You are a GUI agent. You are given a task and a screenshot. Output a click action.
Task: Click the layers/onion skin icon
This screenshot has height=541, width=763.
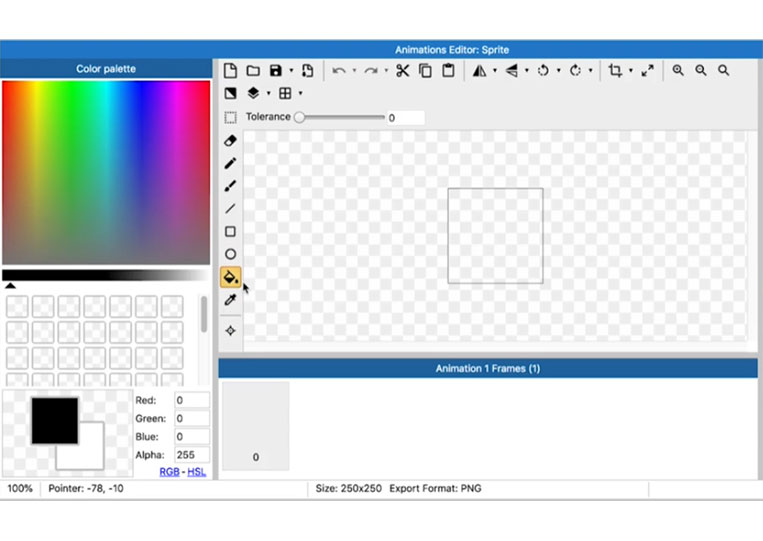point(253,93)
